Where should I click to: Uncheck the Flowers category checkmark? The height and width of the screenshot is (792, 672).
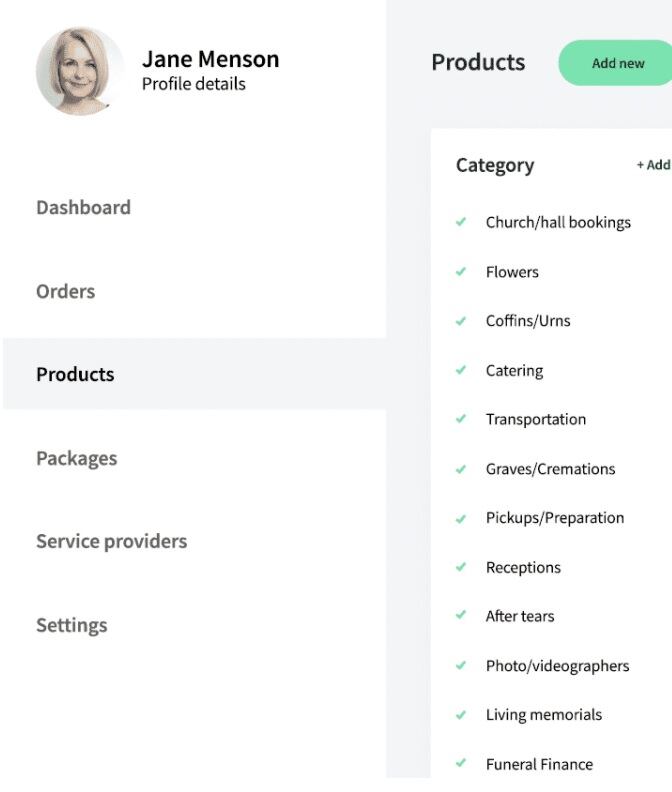[461, 272]
